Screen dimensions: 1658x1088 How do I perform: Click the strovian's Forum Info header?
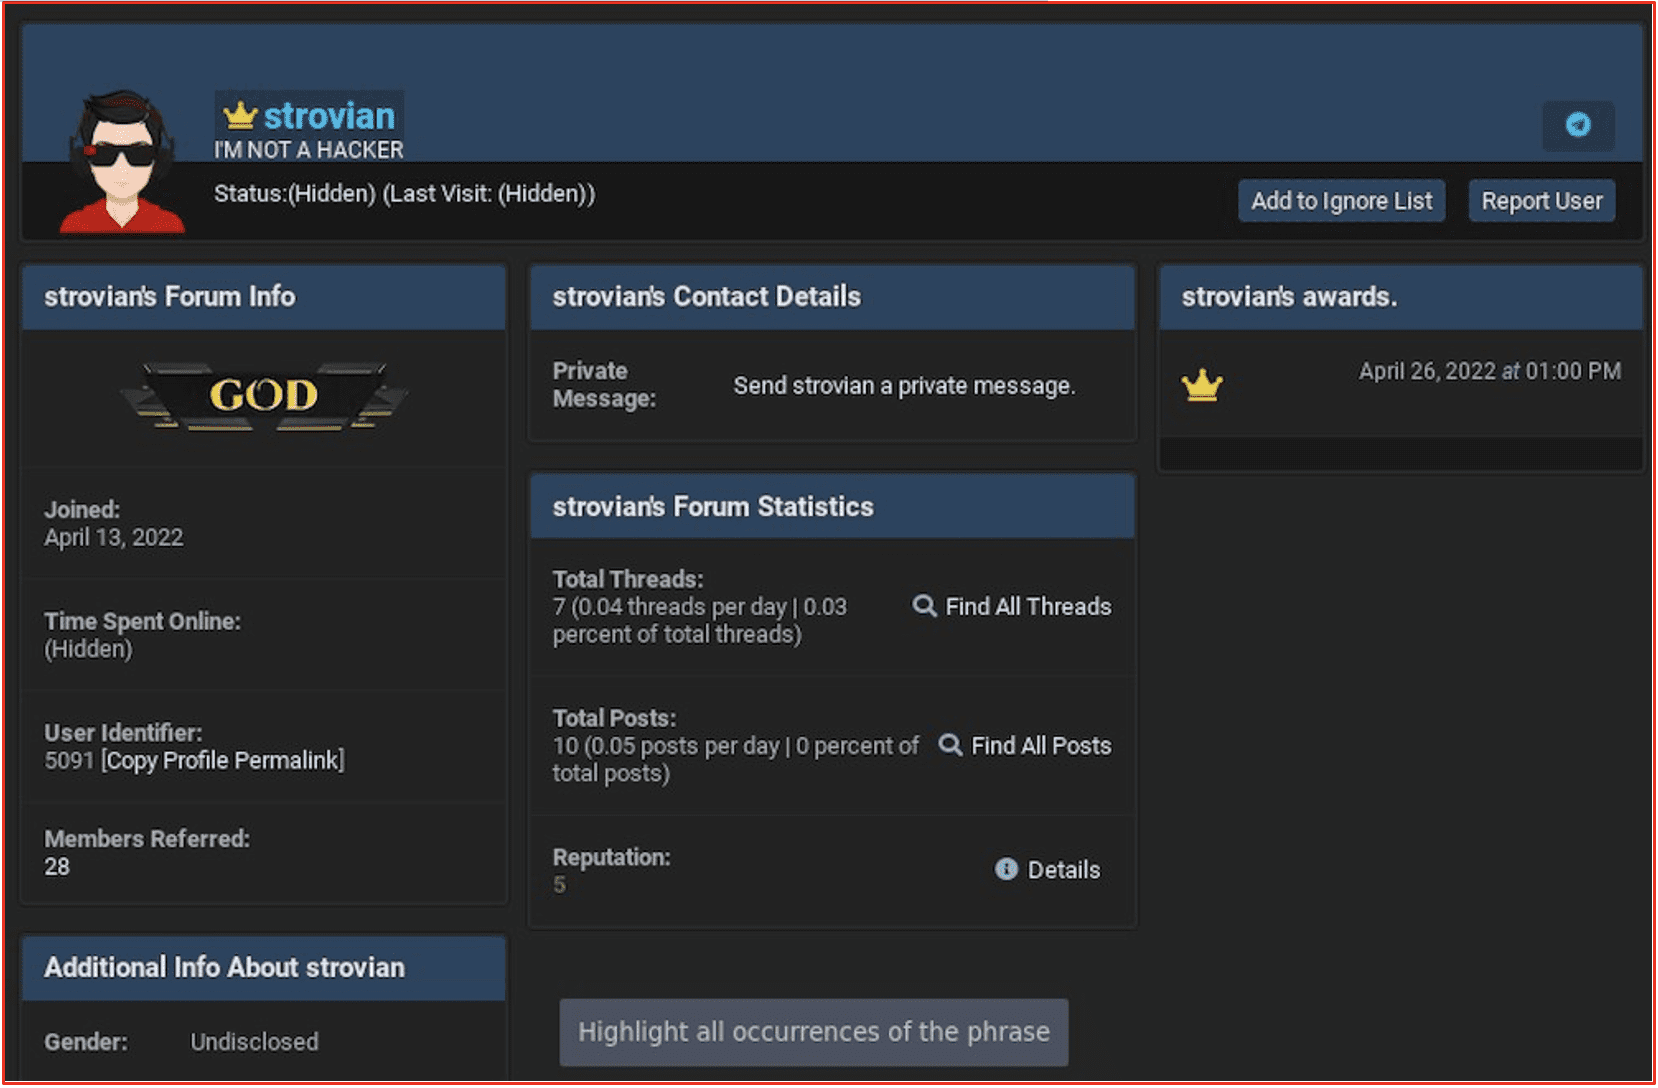[x=264, y=297]
